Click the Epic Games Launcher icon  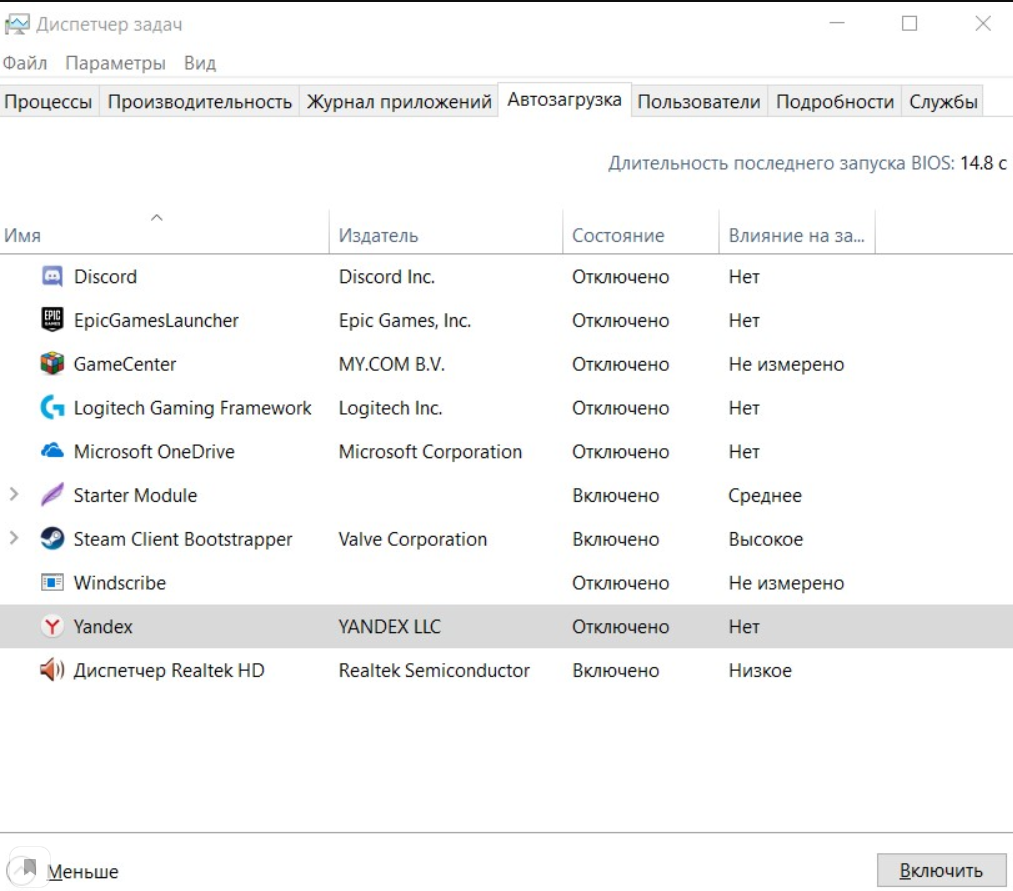click(52, 320)
